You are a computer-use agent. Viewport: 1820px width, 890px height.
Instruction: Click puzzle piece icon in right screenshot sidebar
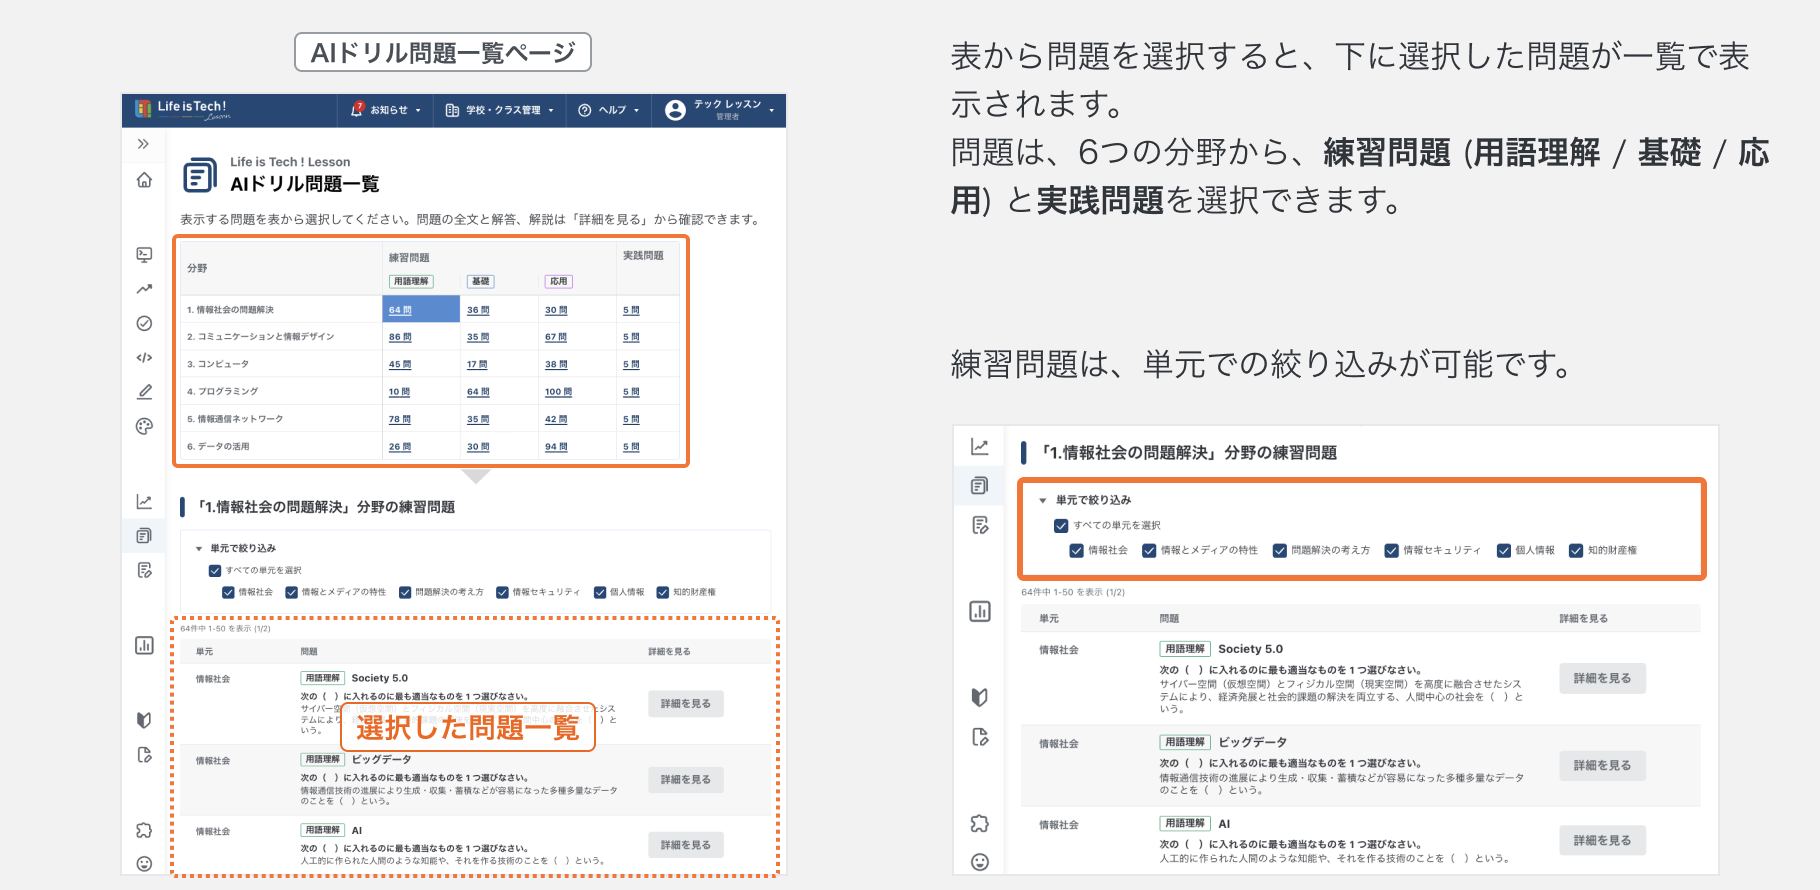click(x=980, y=823)
